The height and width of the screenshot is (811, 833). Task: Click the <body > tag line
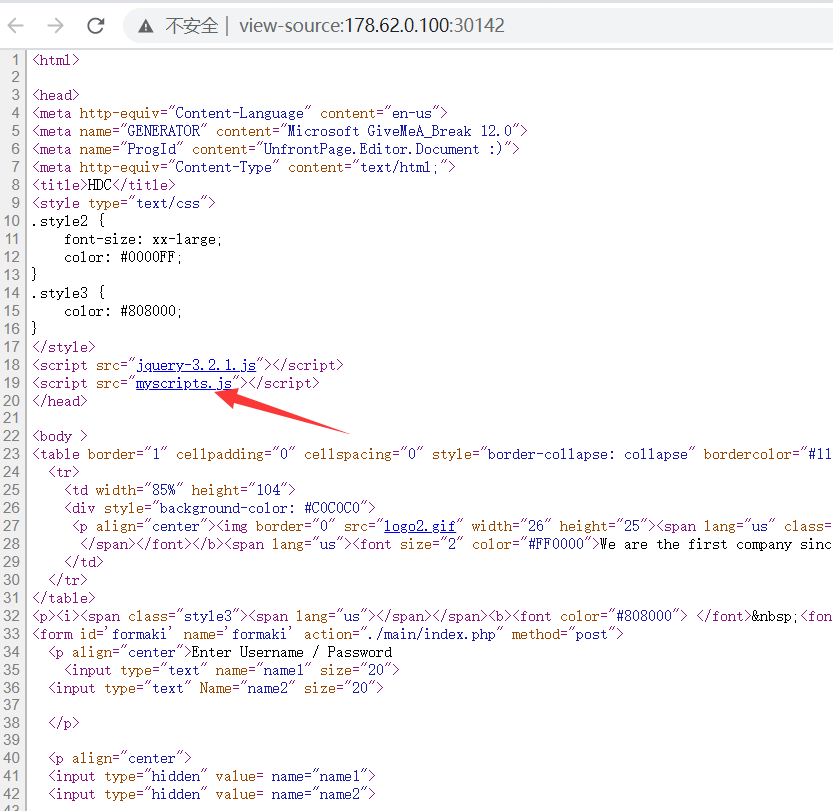[60, 436]
